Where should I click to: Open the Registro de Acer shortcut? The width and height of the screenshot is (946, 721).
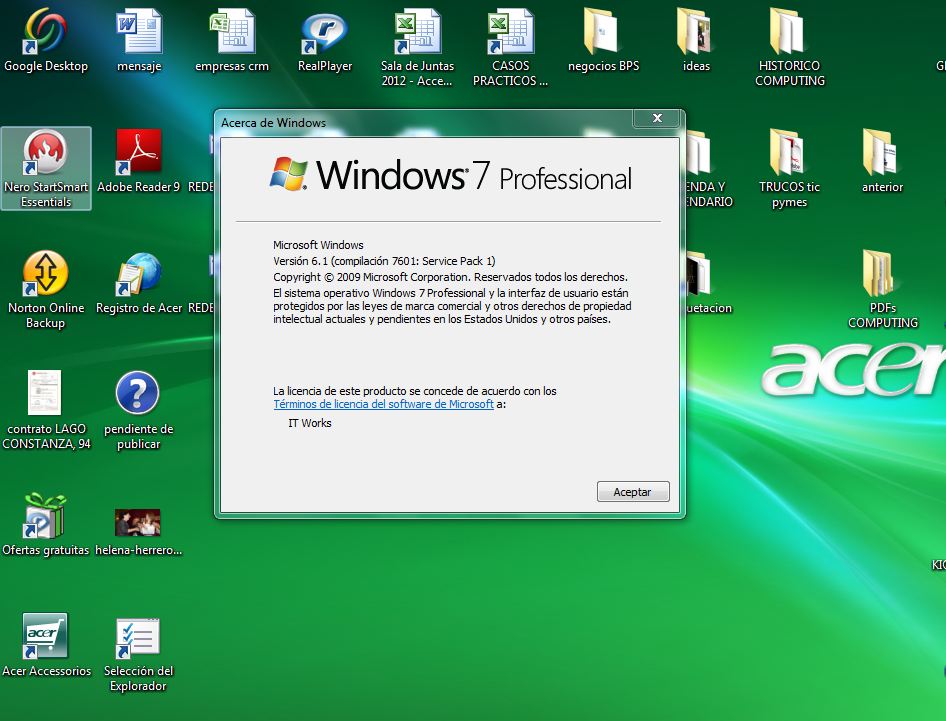click(138, 275)
